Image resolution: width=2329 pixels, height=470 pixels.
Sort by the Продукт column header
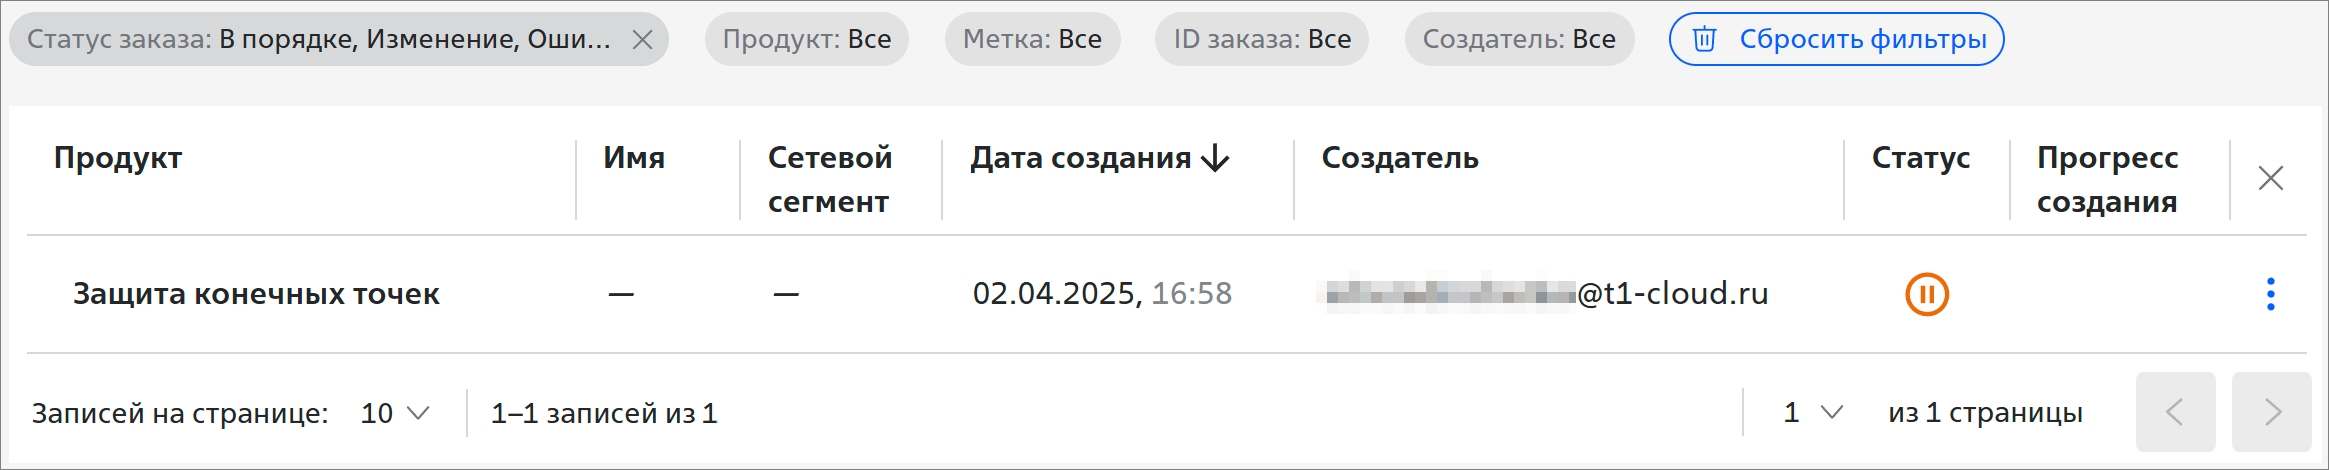click(118, 158)
